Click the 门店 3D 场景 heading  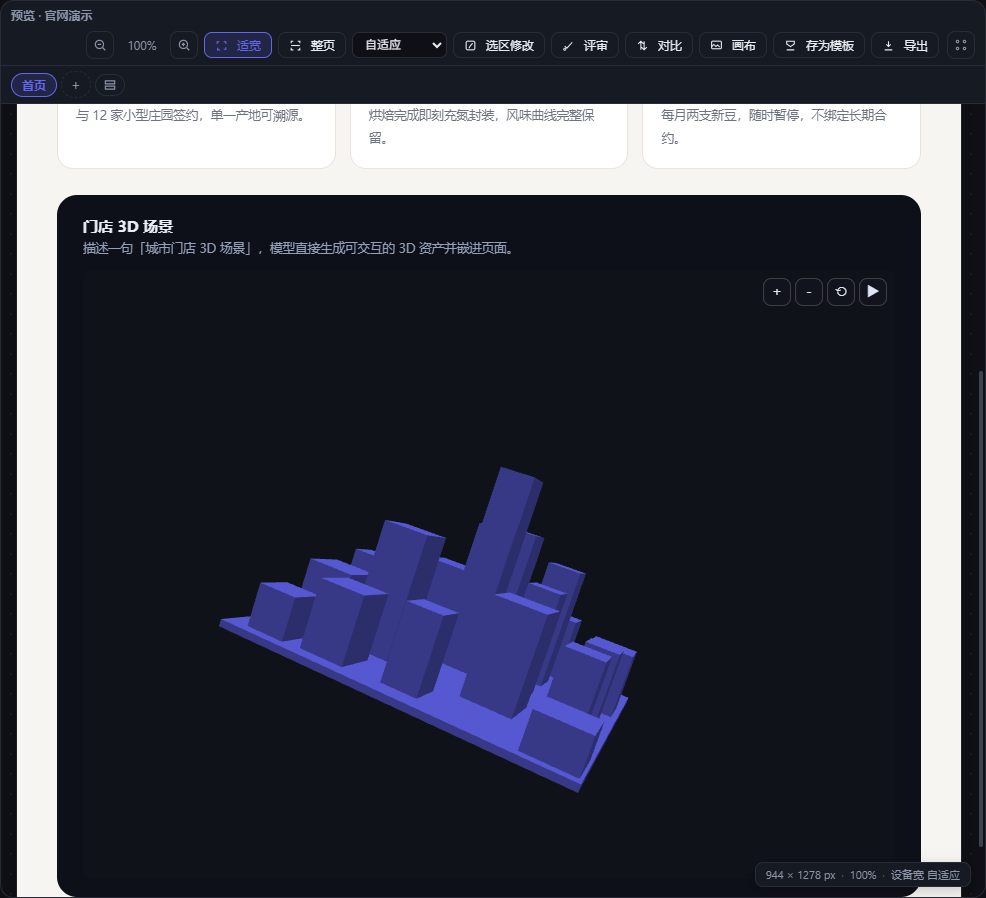128,226
